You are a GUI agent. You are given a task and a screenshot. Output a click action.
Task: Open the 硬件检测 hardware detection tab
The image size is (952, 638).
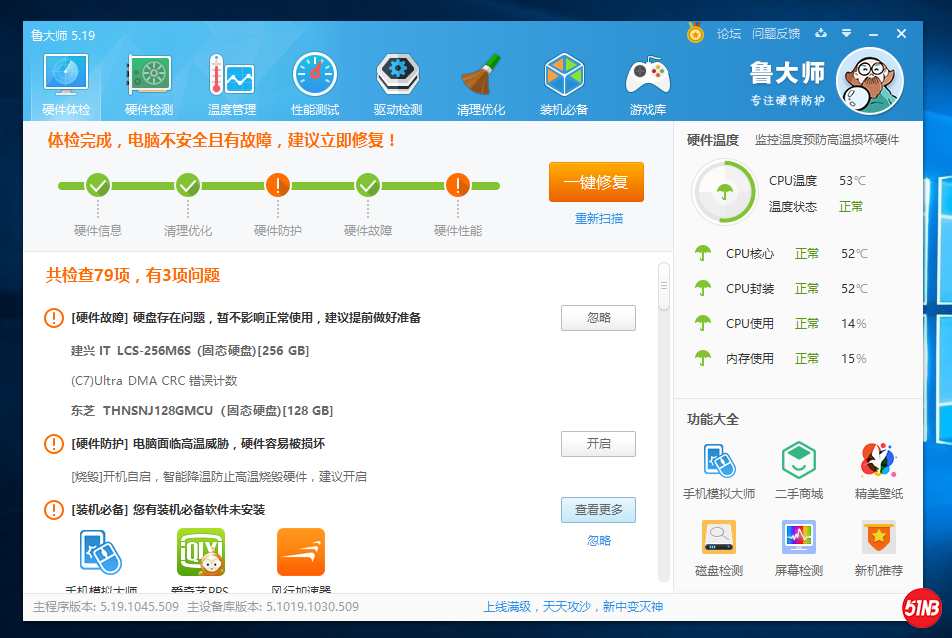coord(149,84)
